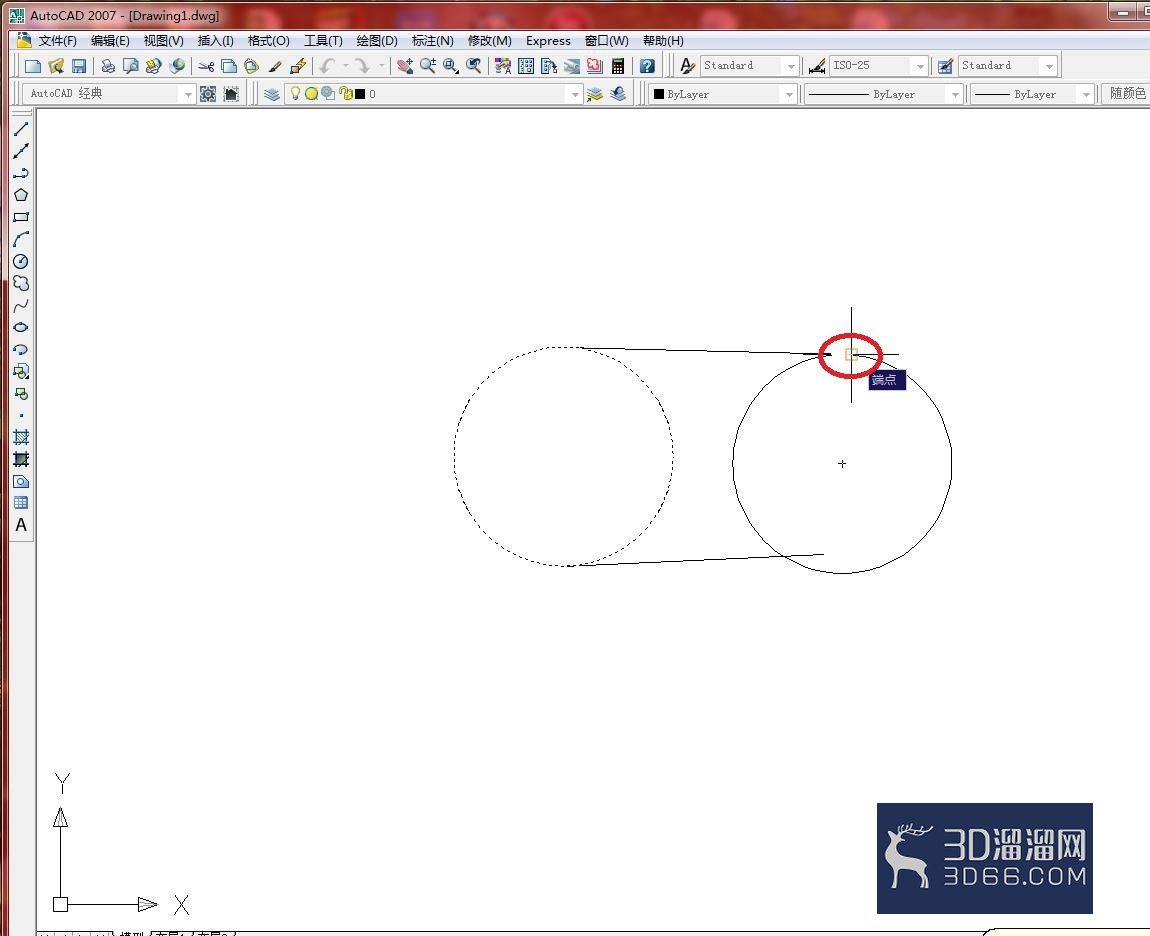Select the Gradient fill tool
This screenshot has height=936, width=1150.
pyautogui.click(x=21, y=460)
